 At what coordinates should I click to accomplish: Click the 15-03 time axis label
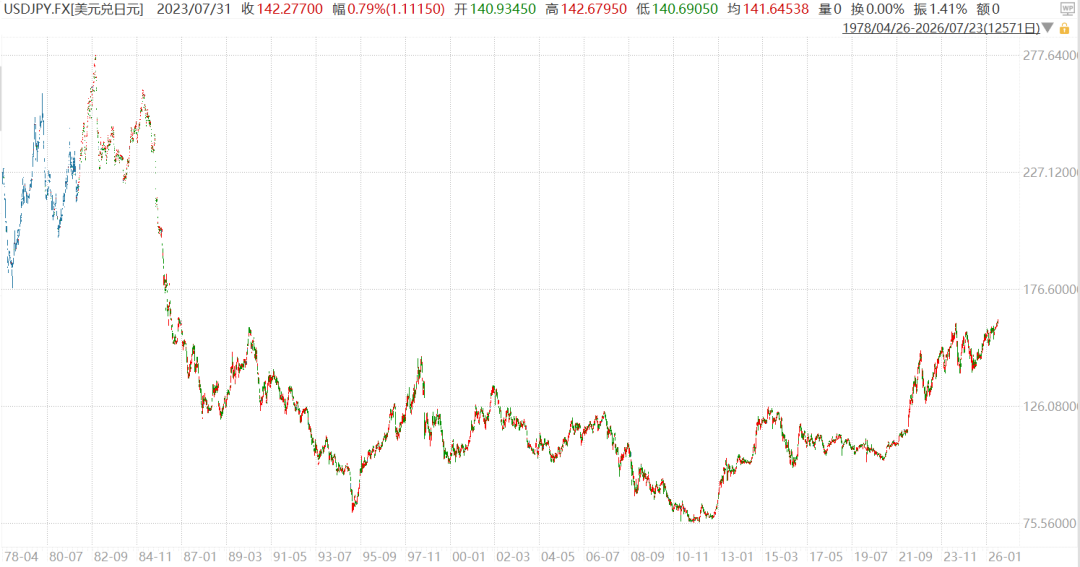tap(782, 557)
